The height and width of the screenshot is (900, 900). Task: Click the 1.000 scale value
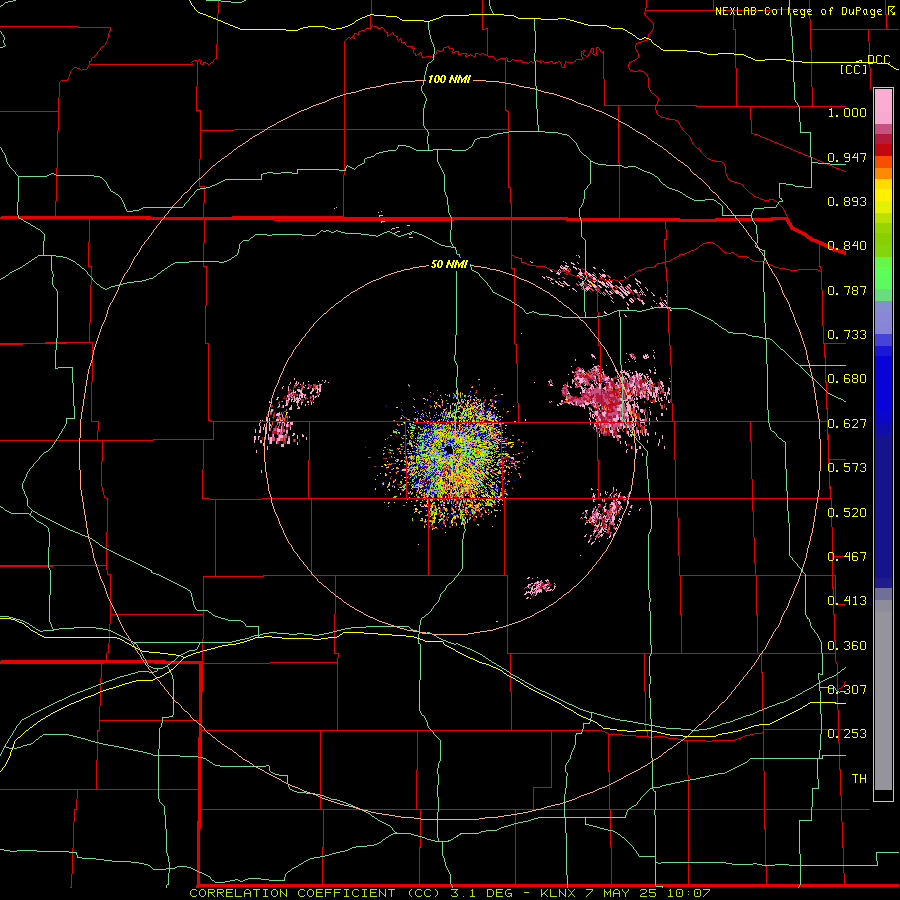tap(847, 112)
